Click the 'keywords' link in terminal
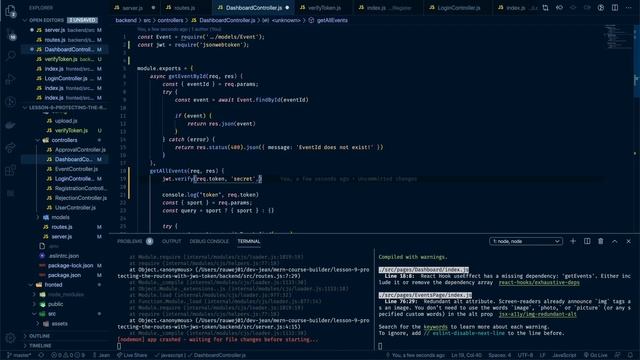640x360 pixels. coord(436,327)
